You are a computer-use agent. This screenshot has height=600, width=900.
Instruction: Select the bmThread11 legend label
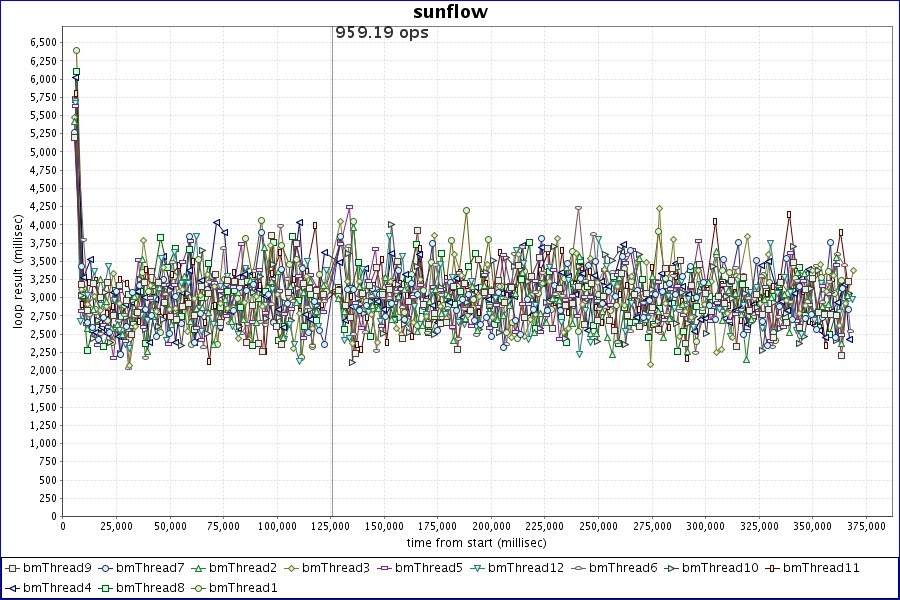[820, 568]
